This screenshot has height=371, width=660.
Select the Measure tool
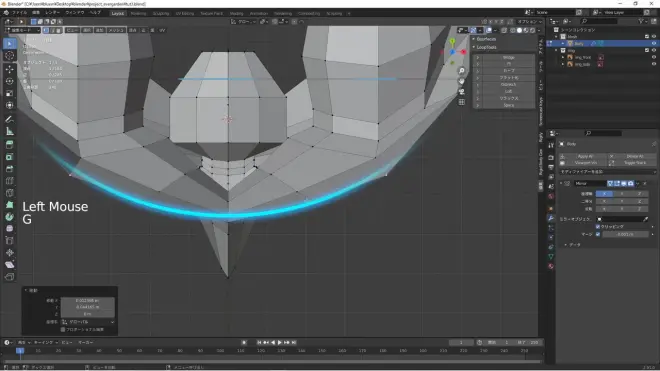tap(10, 131)
